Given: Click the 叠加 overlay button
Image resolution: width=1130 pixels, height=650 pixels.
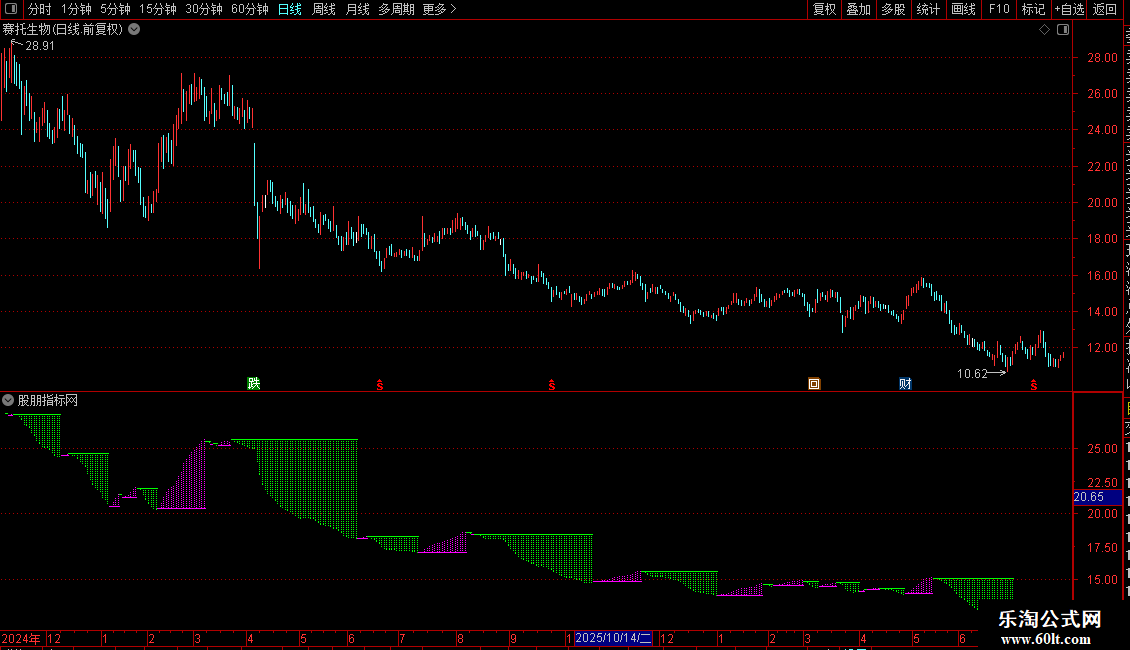Looking at the screenshot, I should [x=858, y=9].
